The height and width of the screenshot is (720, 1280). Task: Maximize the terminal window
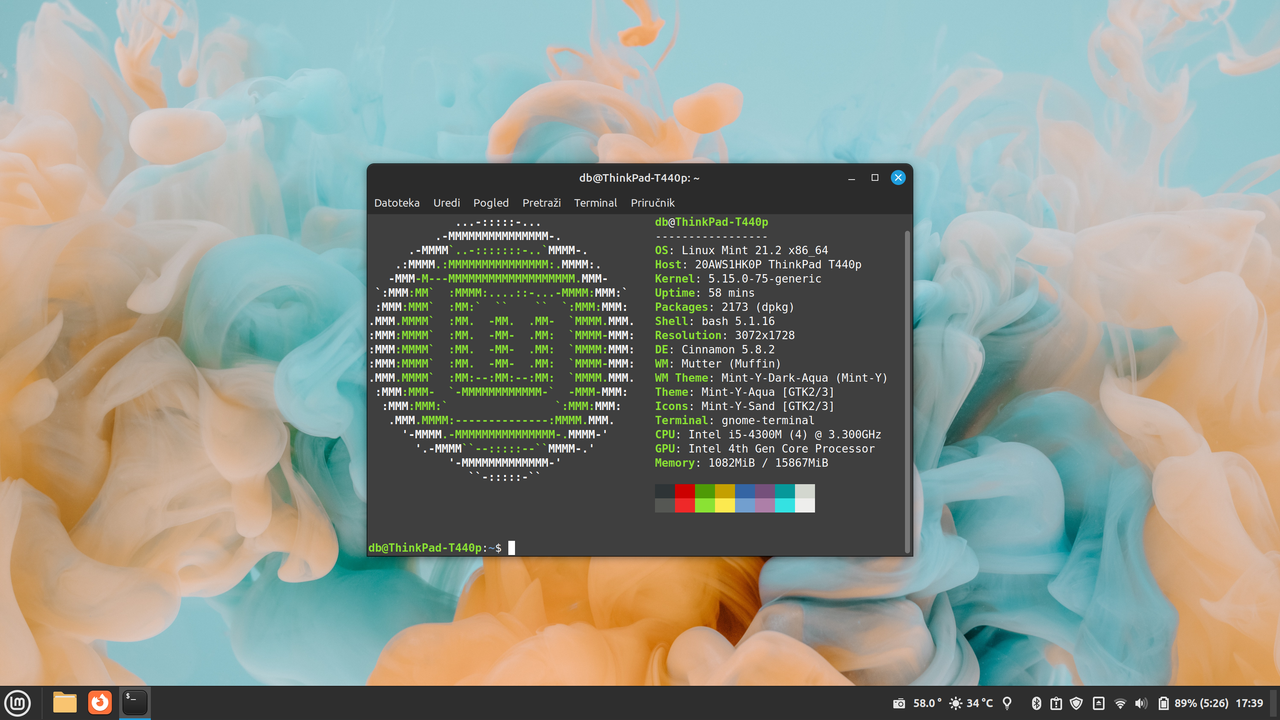click(x=875, y=178)
